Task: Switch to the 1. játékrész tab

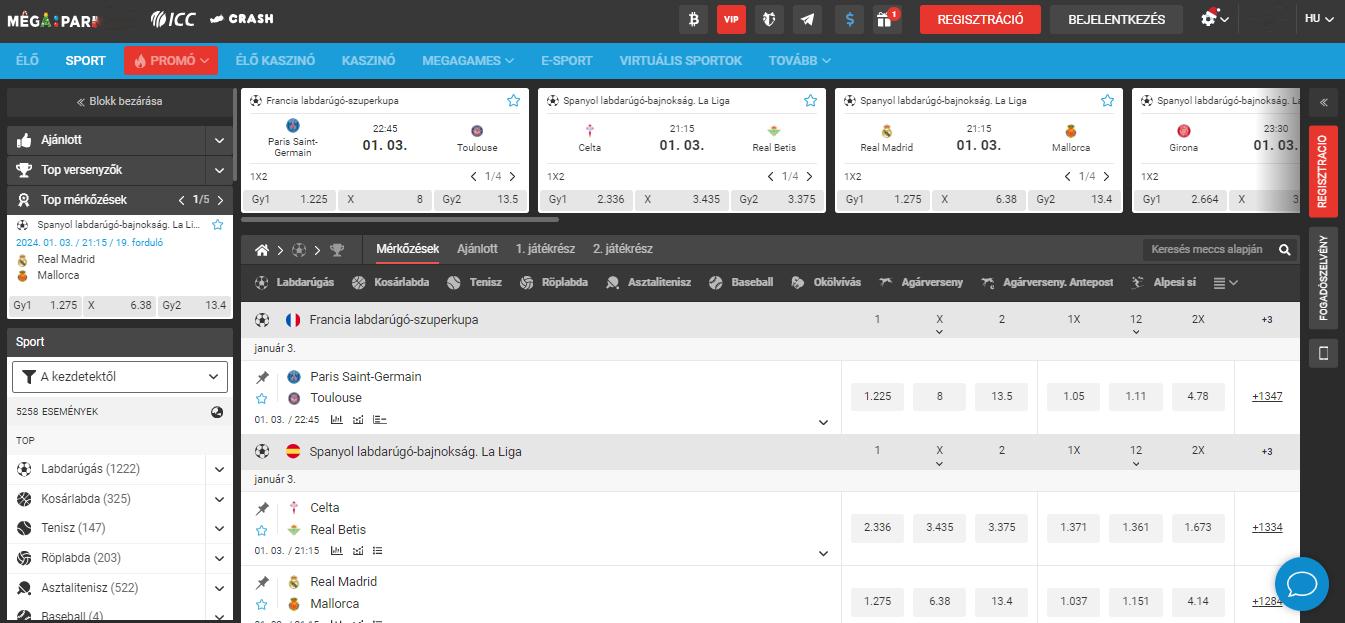Action: point(545,249)
